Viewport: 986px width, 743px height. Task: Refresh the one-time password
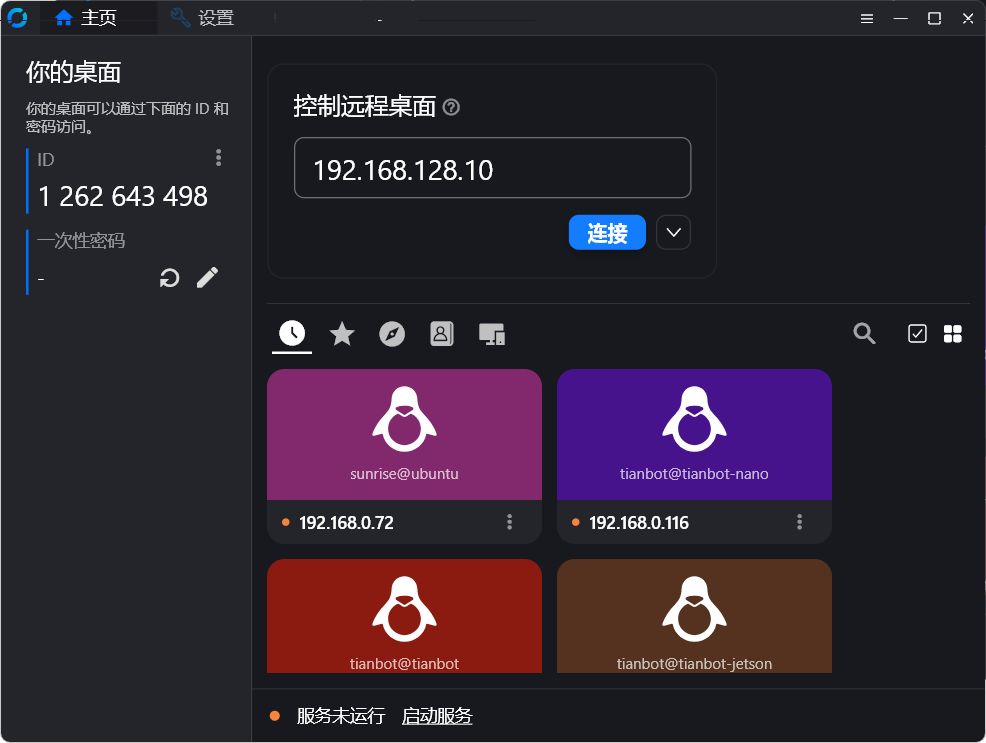(170, 278)
